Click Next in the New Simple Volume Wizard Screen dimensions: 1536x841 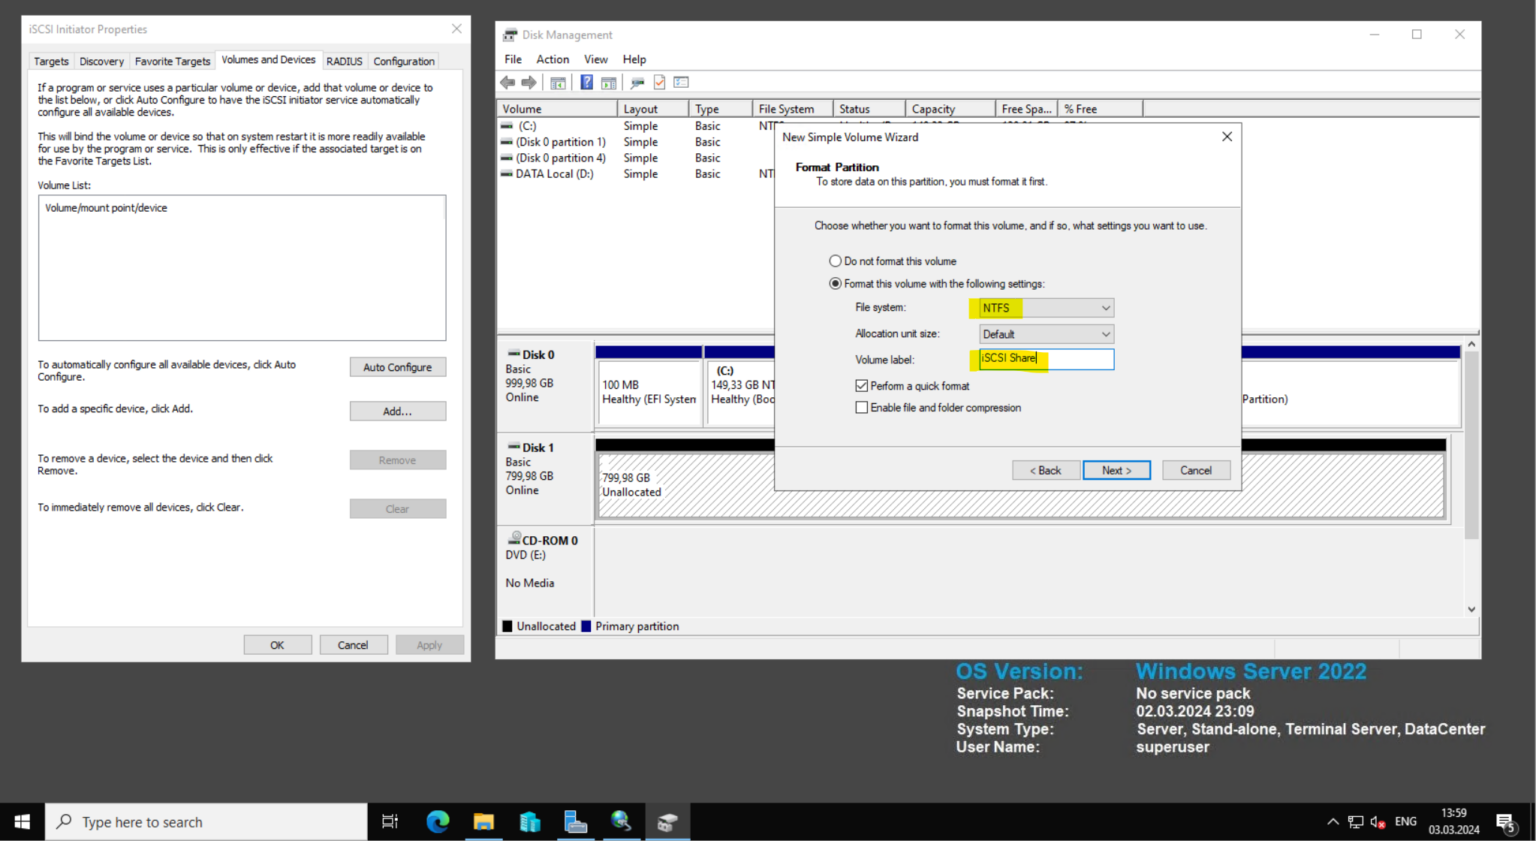tap(1116, 470)
